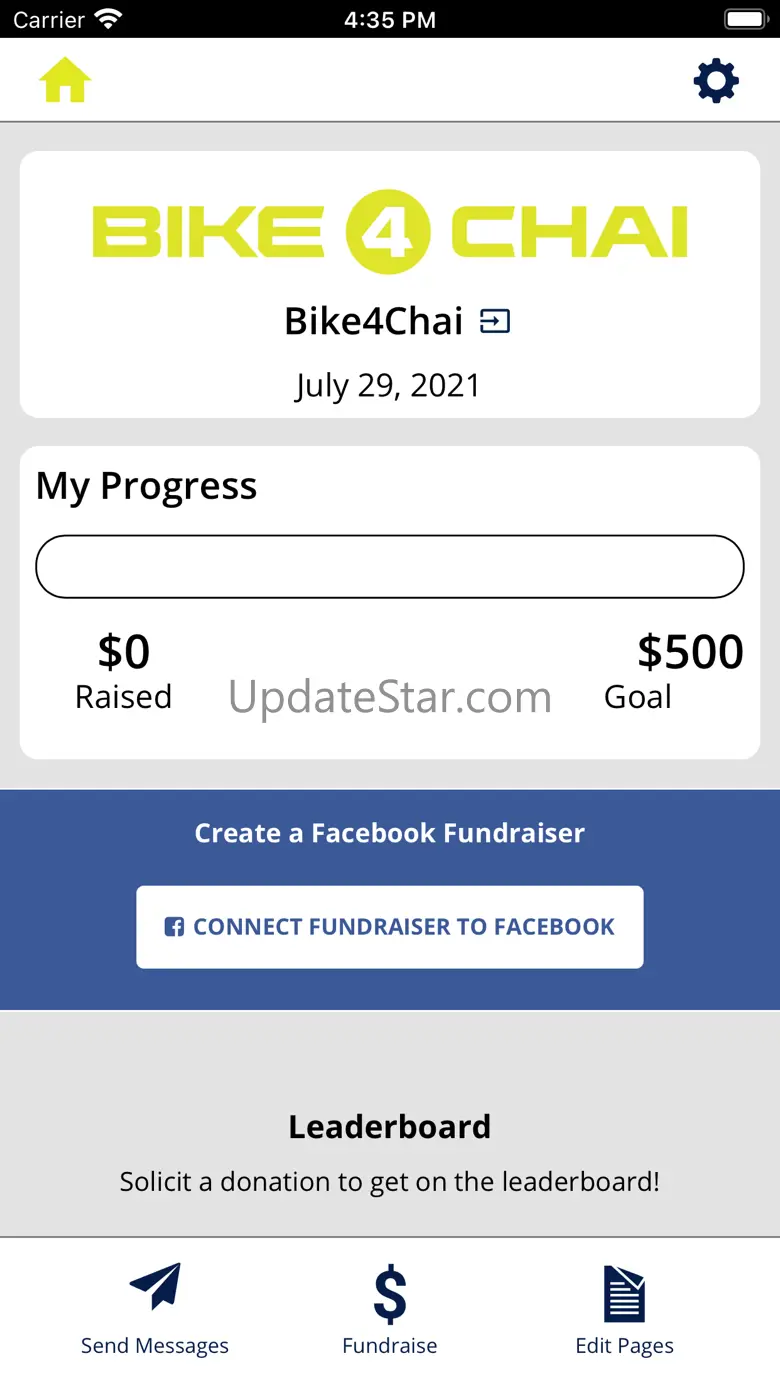
Task: Tap the $0 Raised amount
Action: (x=124, y=652)
